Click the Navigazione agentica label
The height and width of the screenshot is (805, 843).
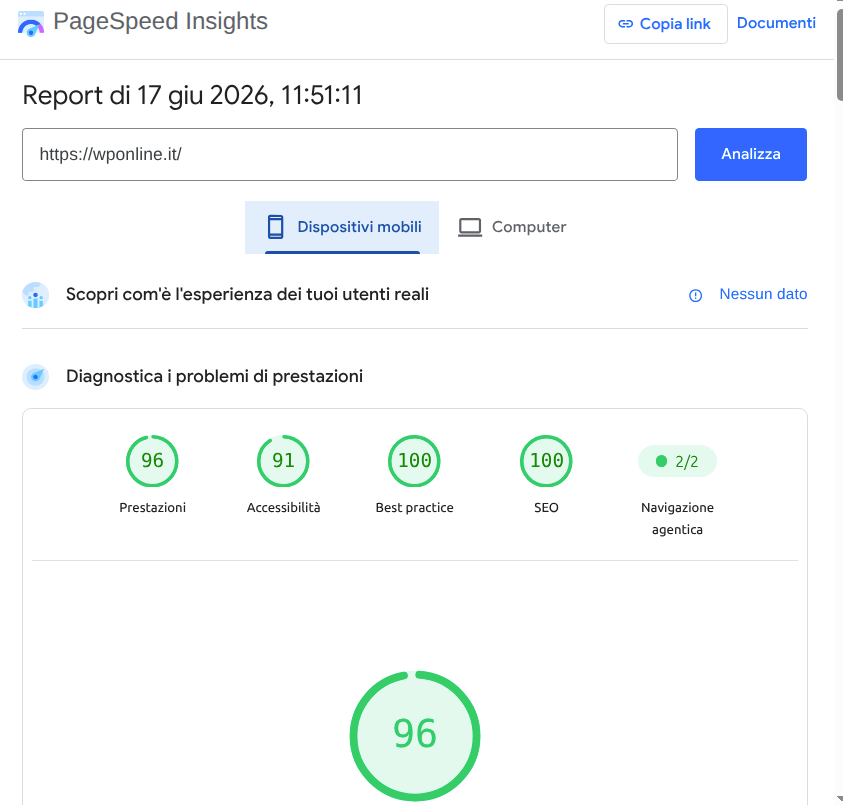pyautogui.click(x=677, y=518)
